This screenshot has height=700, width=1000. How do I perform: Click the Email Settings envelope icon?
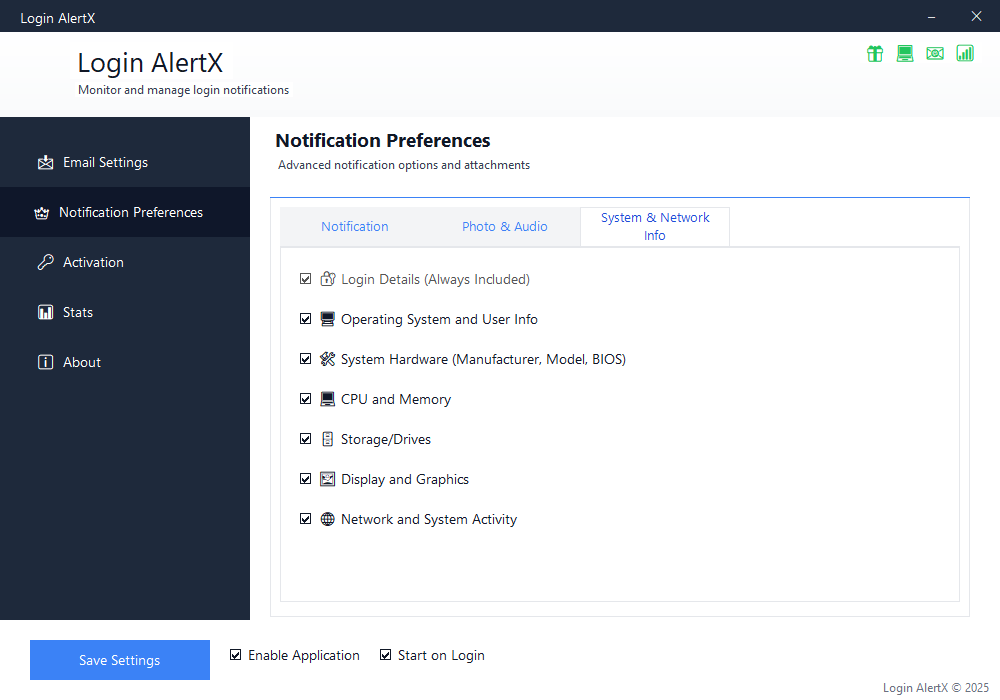click(45, 163)
